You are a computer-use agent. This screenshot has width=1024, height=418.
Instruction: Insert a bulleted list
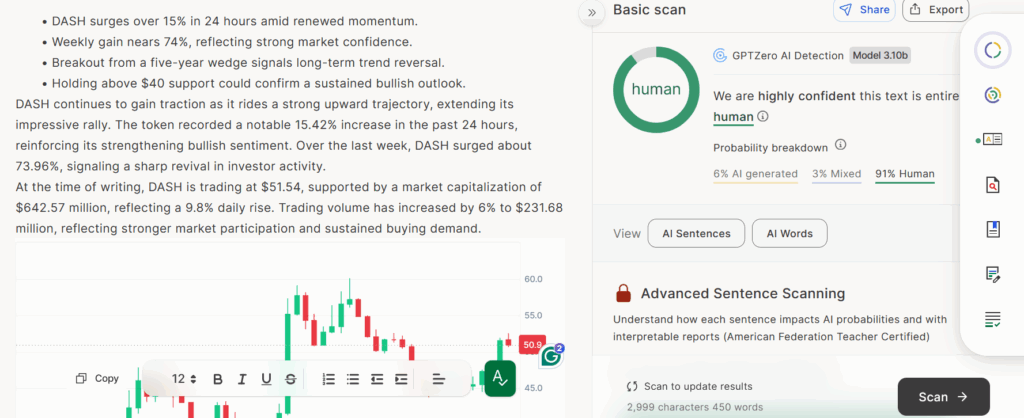point(352,379)
